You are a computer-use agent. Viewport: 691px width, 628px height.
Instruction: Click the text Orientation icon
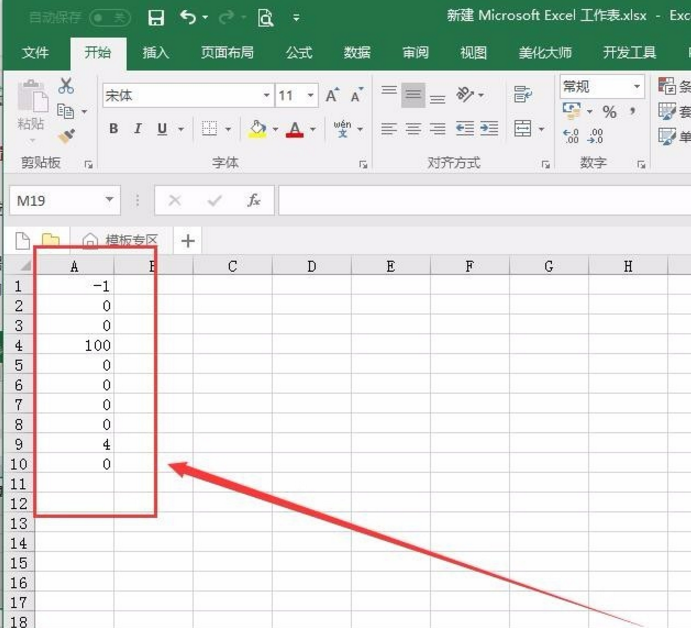point(465,94)
